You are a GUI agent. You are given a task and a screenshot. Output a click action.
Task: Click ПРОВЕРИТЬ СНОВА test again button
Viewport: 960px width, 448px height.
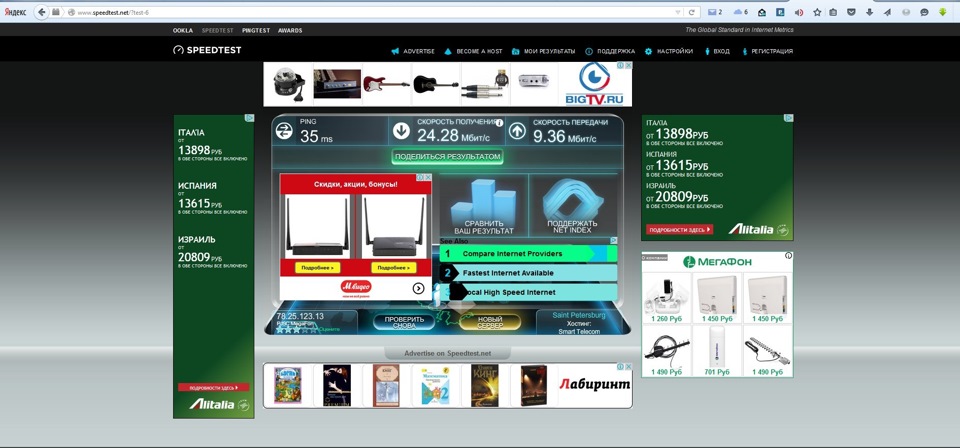point(404,322)
